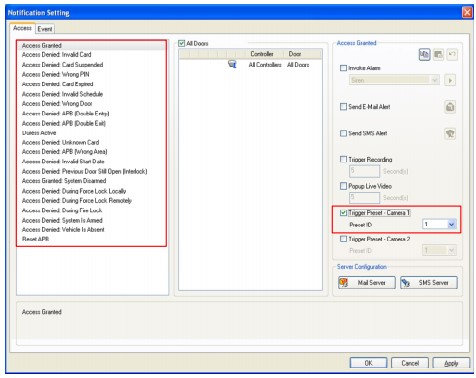Click the Cancel button
This screenshot has height=378, width=476.
(x=410, y=363)
